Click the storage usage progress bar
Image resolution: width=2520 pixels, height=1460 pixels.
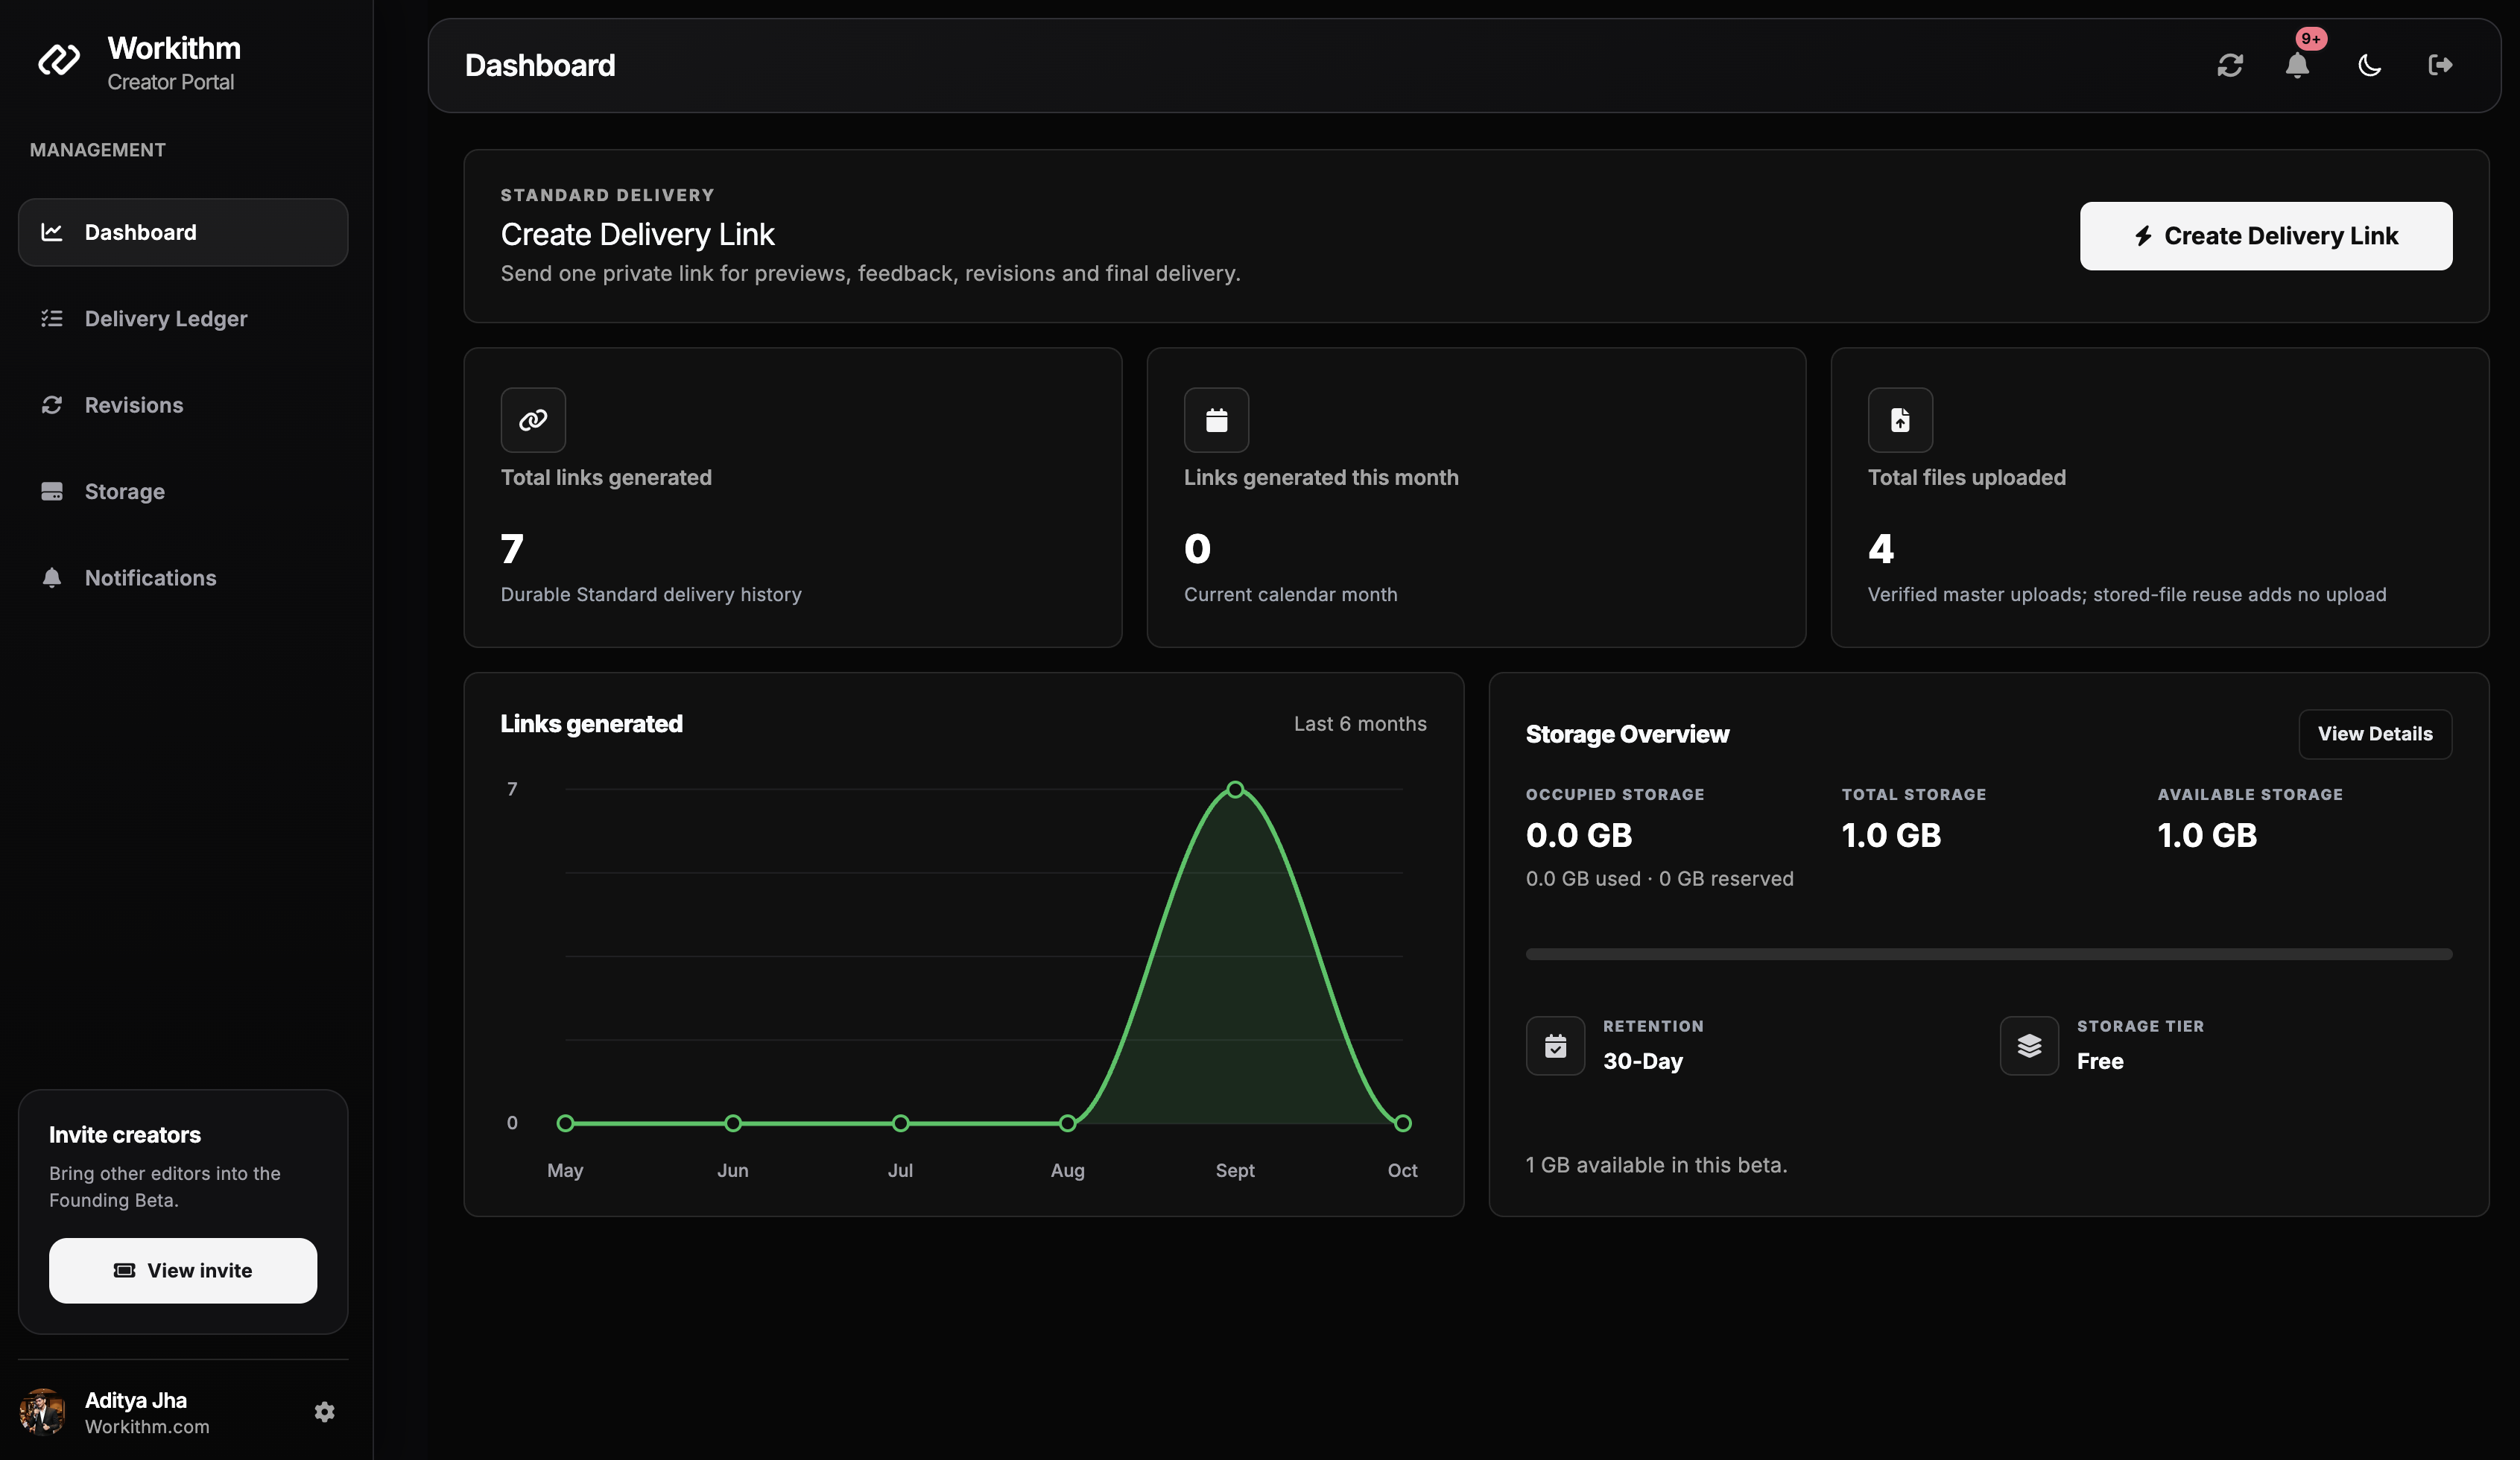click(x=1988, y=954)
